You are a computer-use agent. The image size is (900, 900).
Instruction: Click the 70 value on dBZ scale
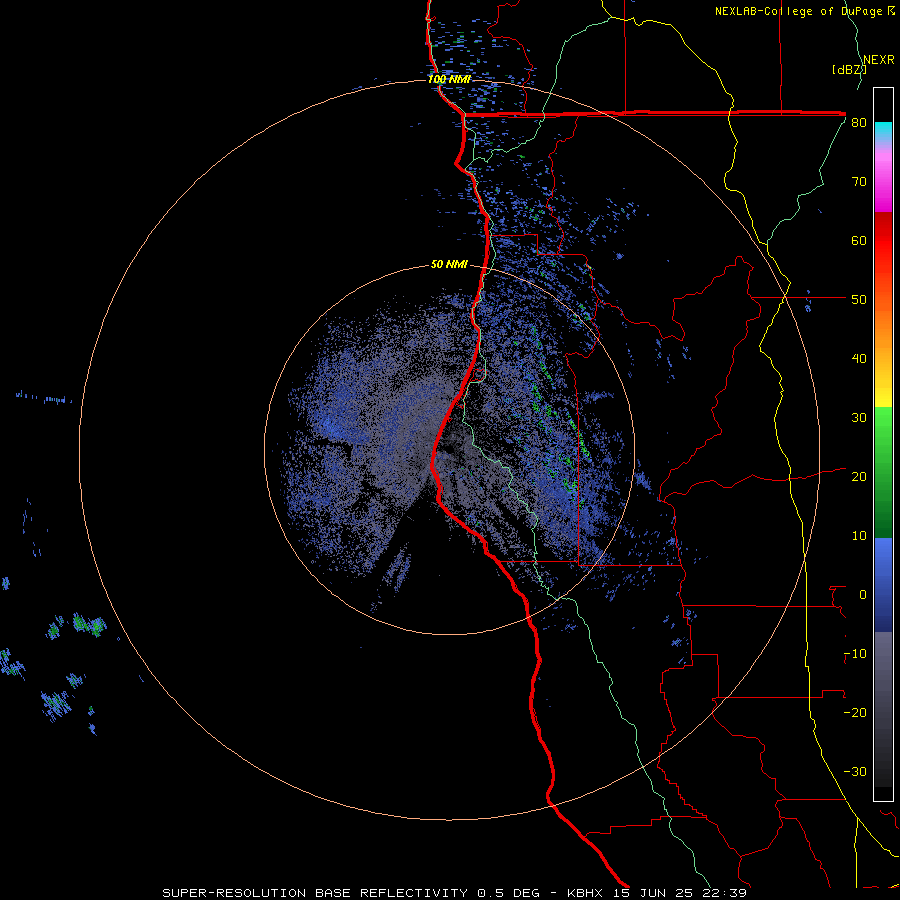tap(859, 182)
